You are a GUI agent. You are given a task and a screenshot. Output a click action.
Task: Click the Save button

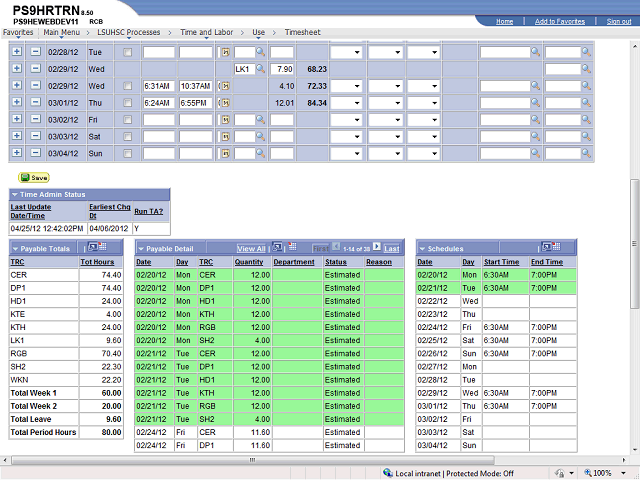click(34, 178)
